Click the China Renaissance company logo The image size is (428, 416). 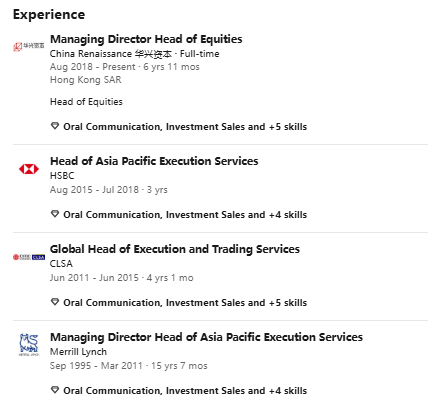coord(29,46)
